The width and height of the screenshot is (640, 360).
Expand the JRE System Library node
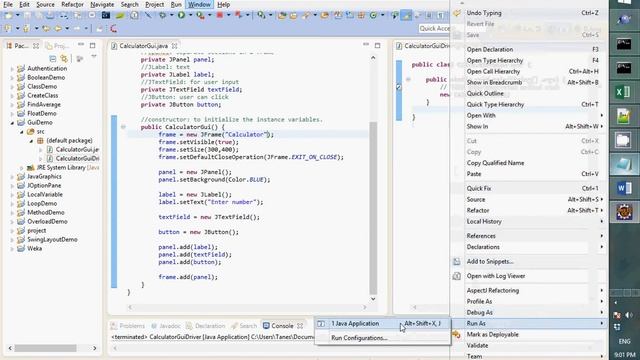(x=22, y=168)
